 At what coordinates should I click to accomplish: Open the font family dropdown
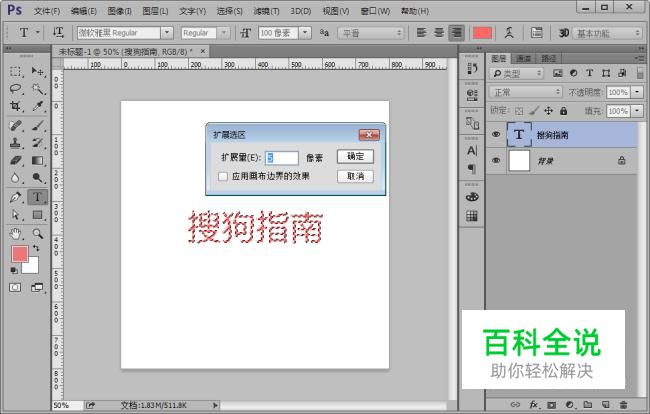tap(167, 32)
